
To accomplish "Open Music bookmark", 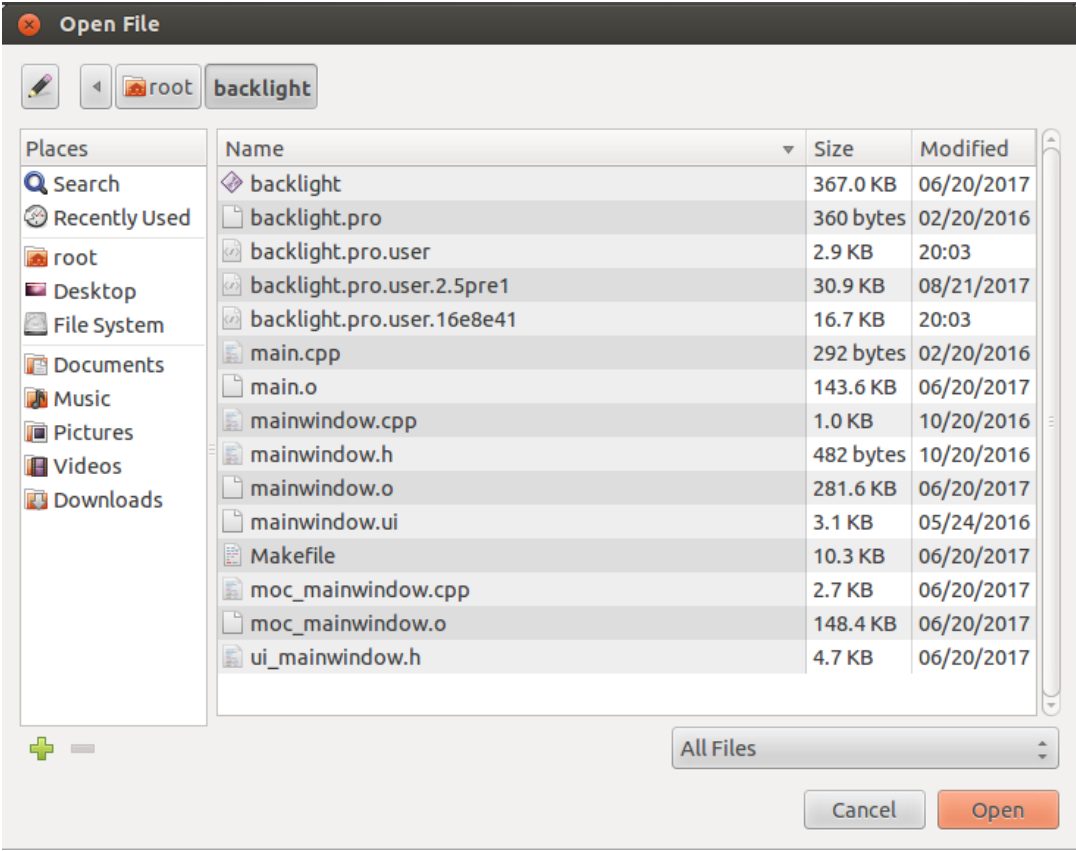I will pyautogui.click(x=113, y=398).
